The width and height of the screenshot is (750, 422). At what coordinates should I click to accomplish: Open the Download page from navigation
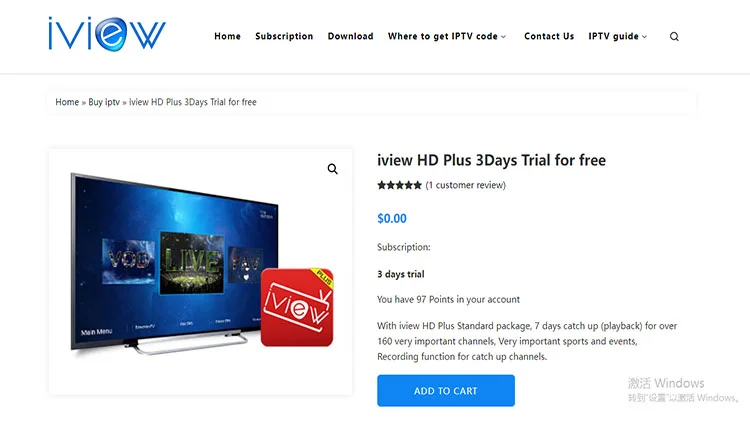(x=350, y=36)
